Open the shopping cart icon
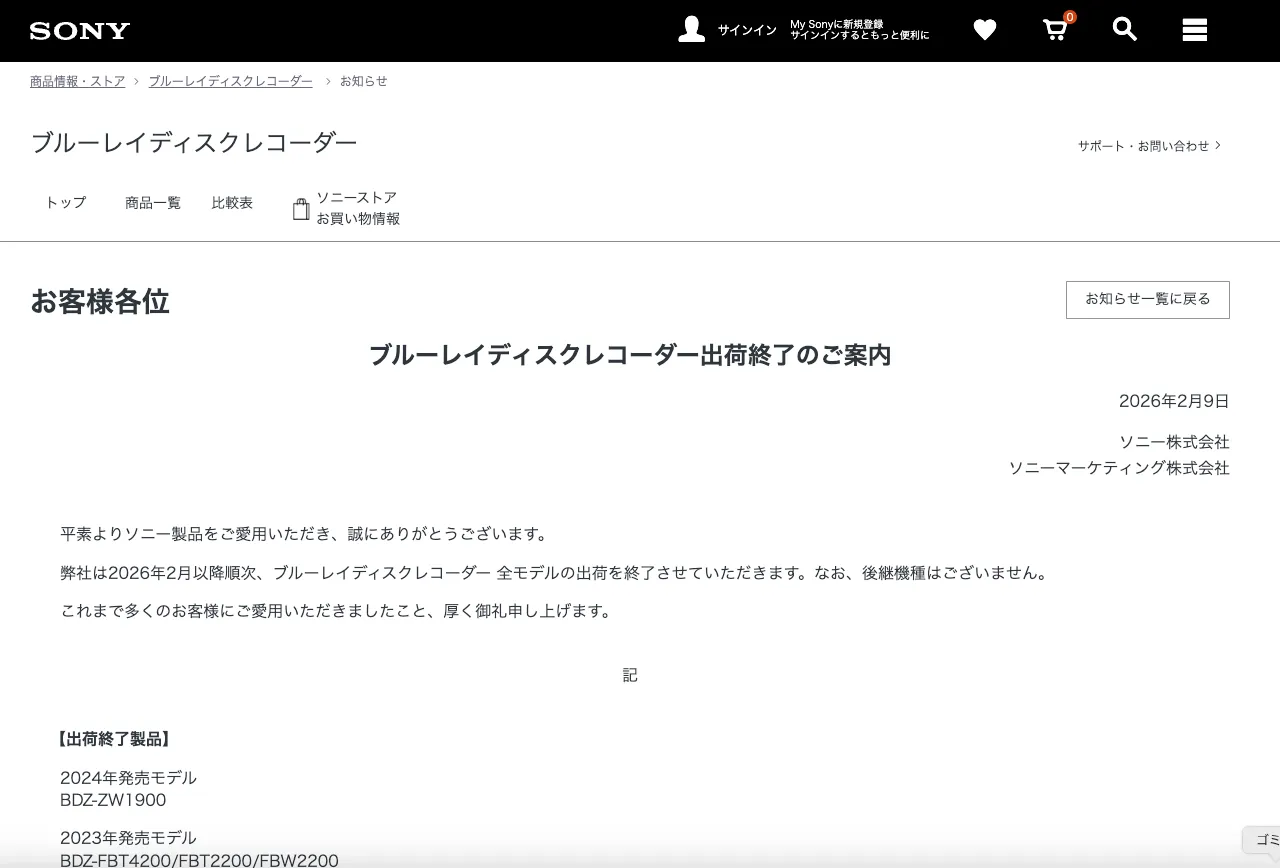 [1055, 29]
